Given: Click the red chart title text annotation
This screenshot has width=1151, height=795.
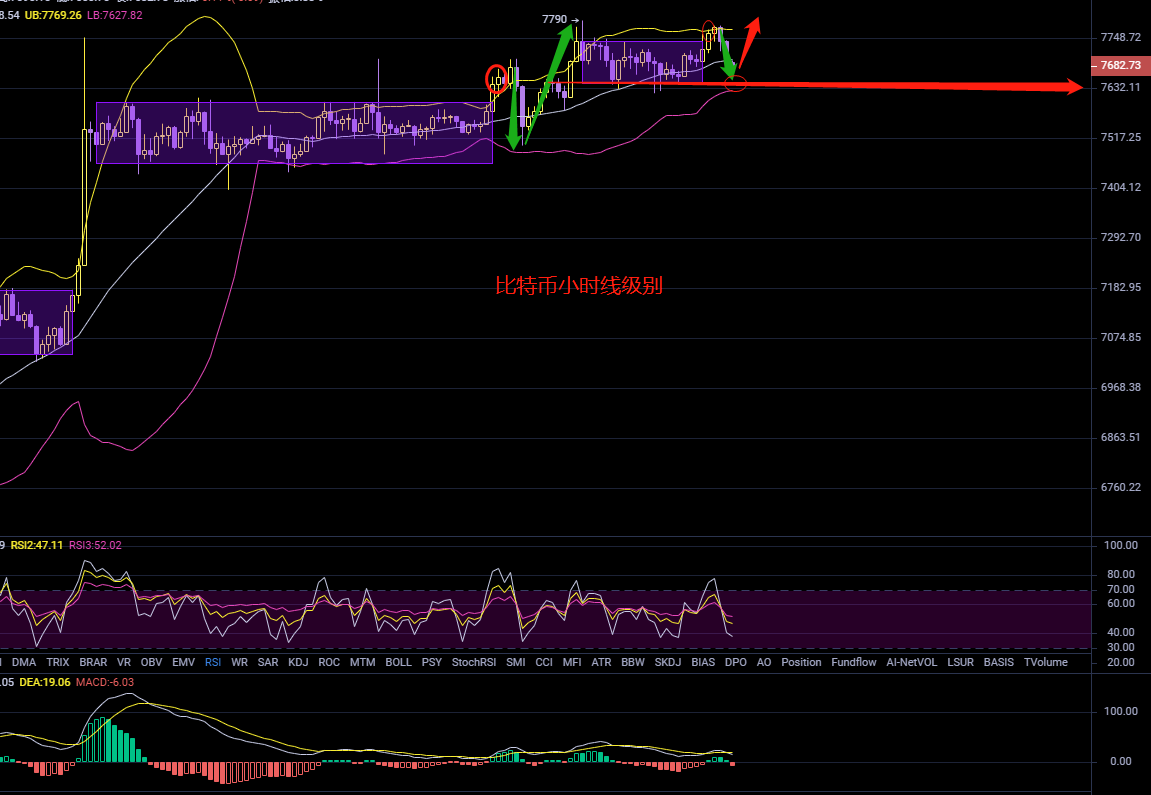Looking at the screenshot, I should (579, 286).
